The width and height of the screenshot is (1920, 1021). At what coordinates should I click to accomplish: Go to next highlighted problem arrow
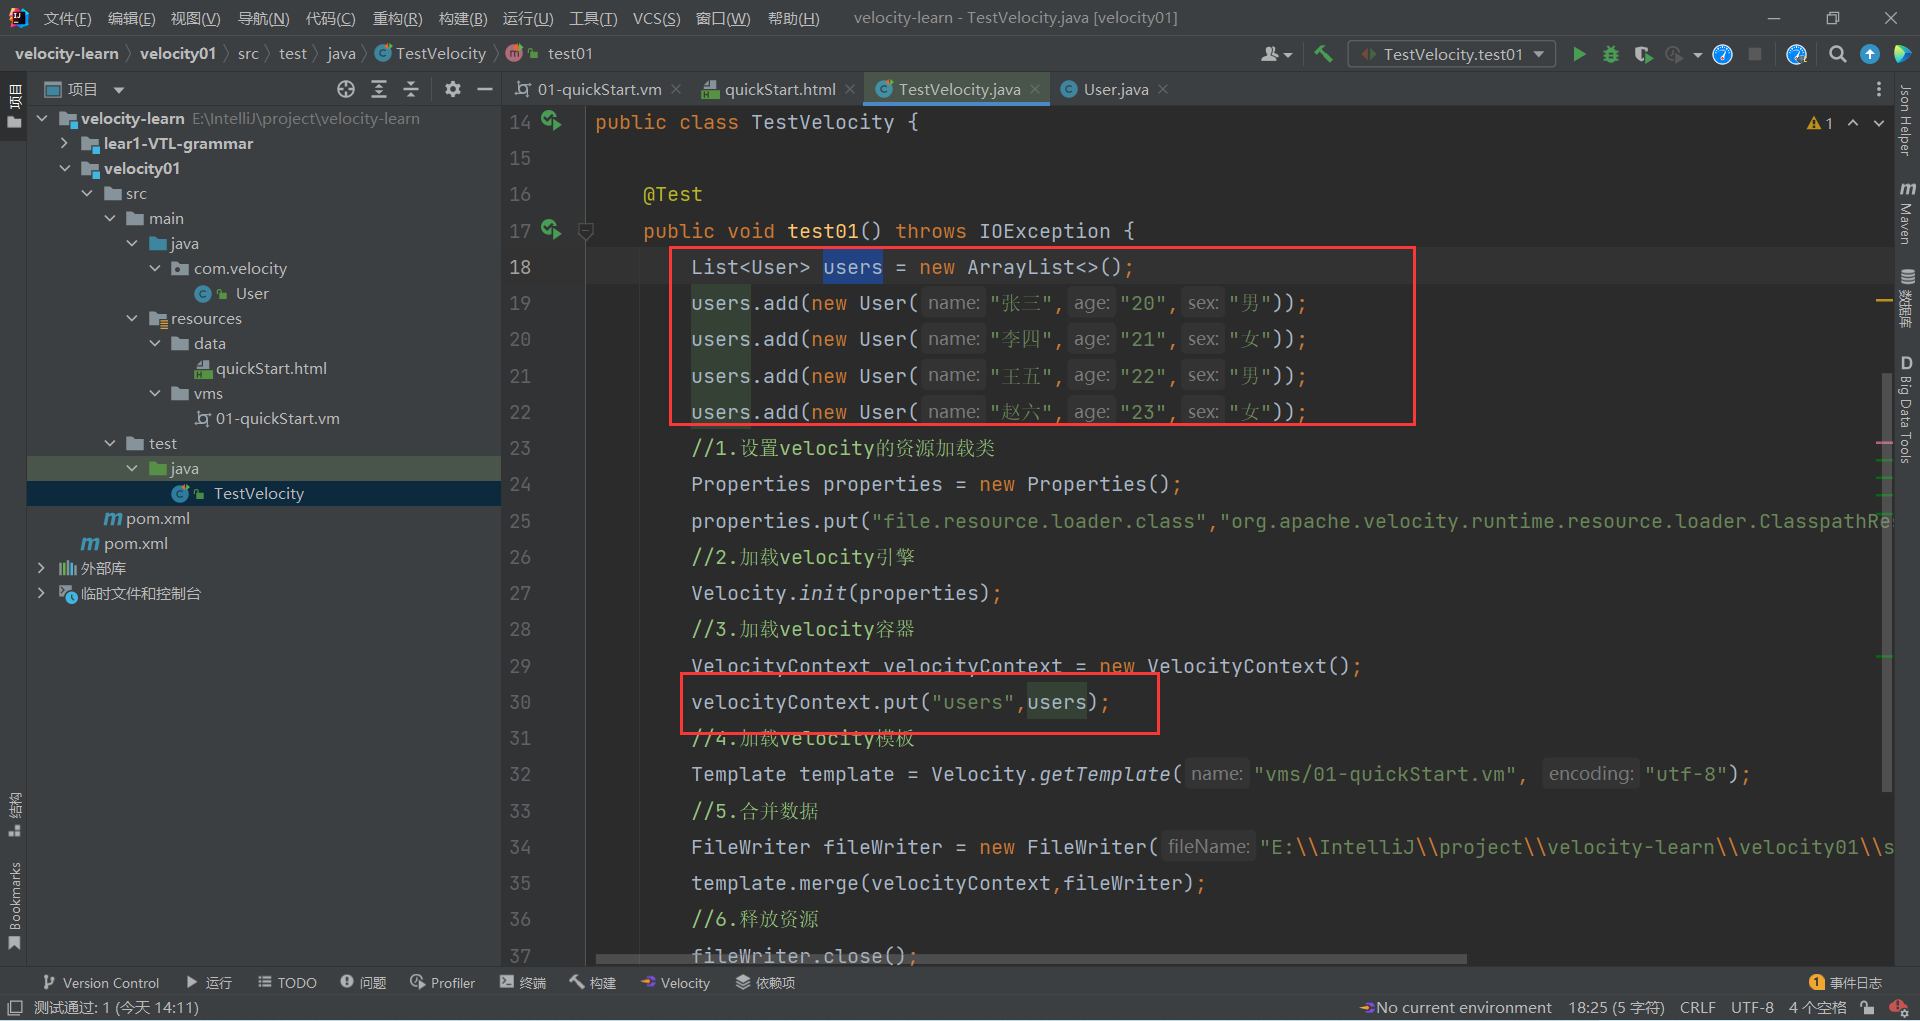pos(1879,123)
